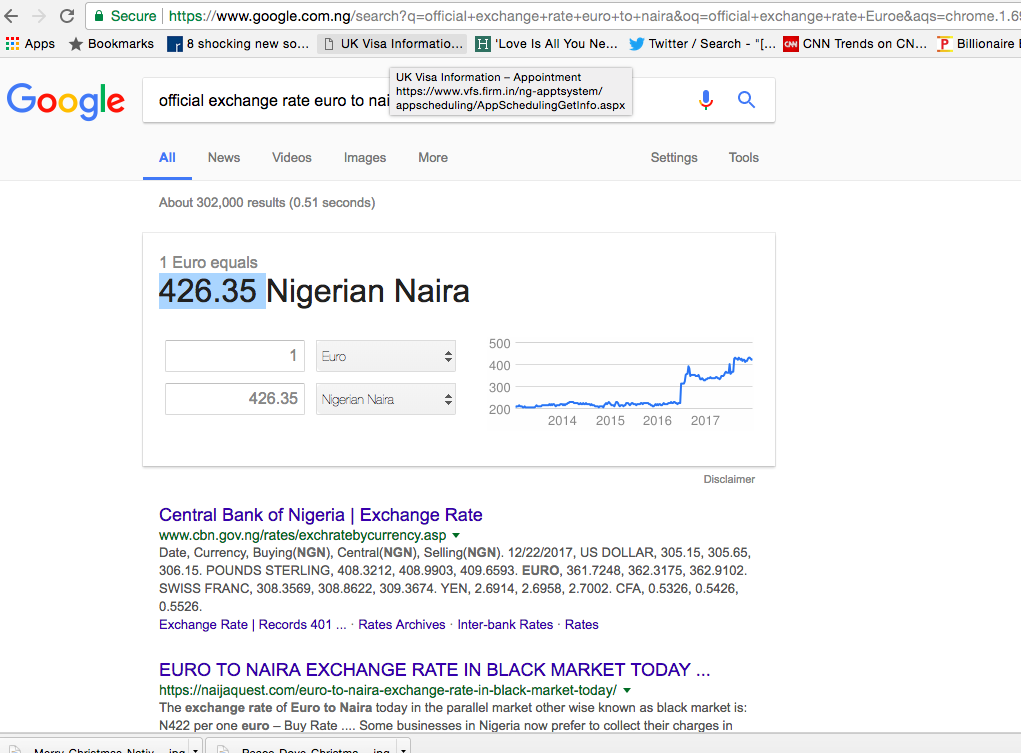
Task: Open the Apps grid shortcut in bookmarks bar
Action: (x=30, y=44)
